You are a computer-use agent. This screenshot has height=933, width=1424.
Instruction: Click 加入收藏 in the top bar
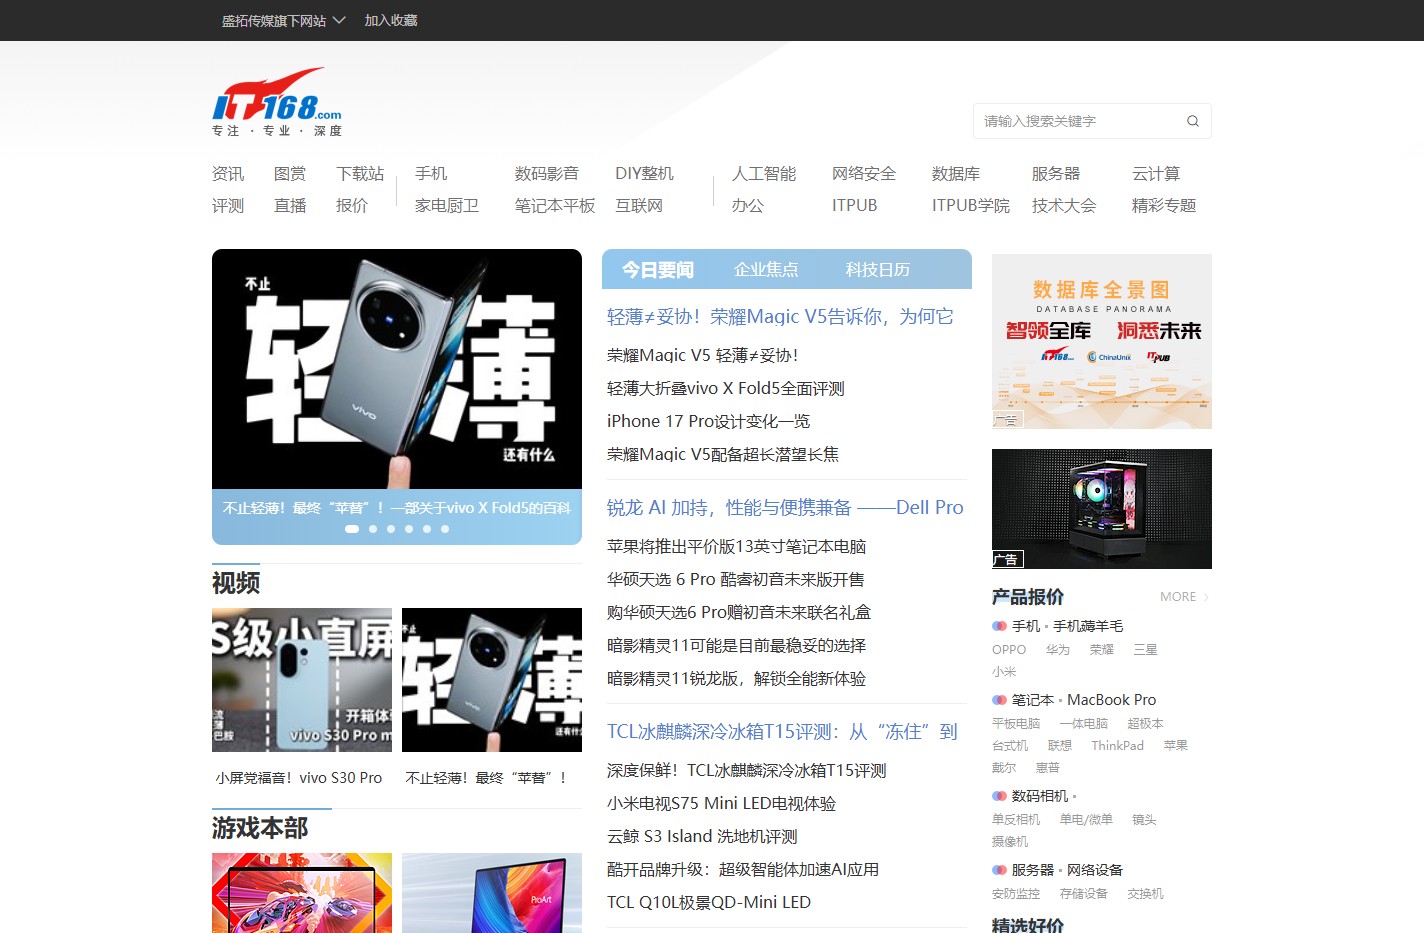point(391,20)
